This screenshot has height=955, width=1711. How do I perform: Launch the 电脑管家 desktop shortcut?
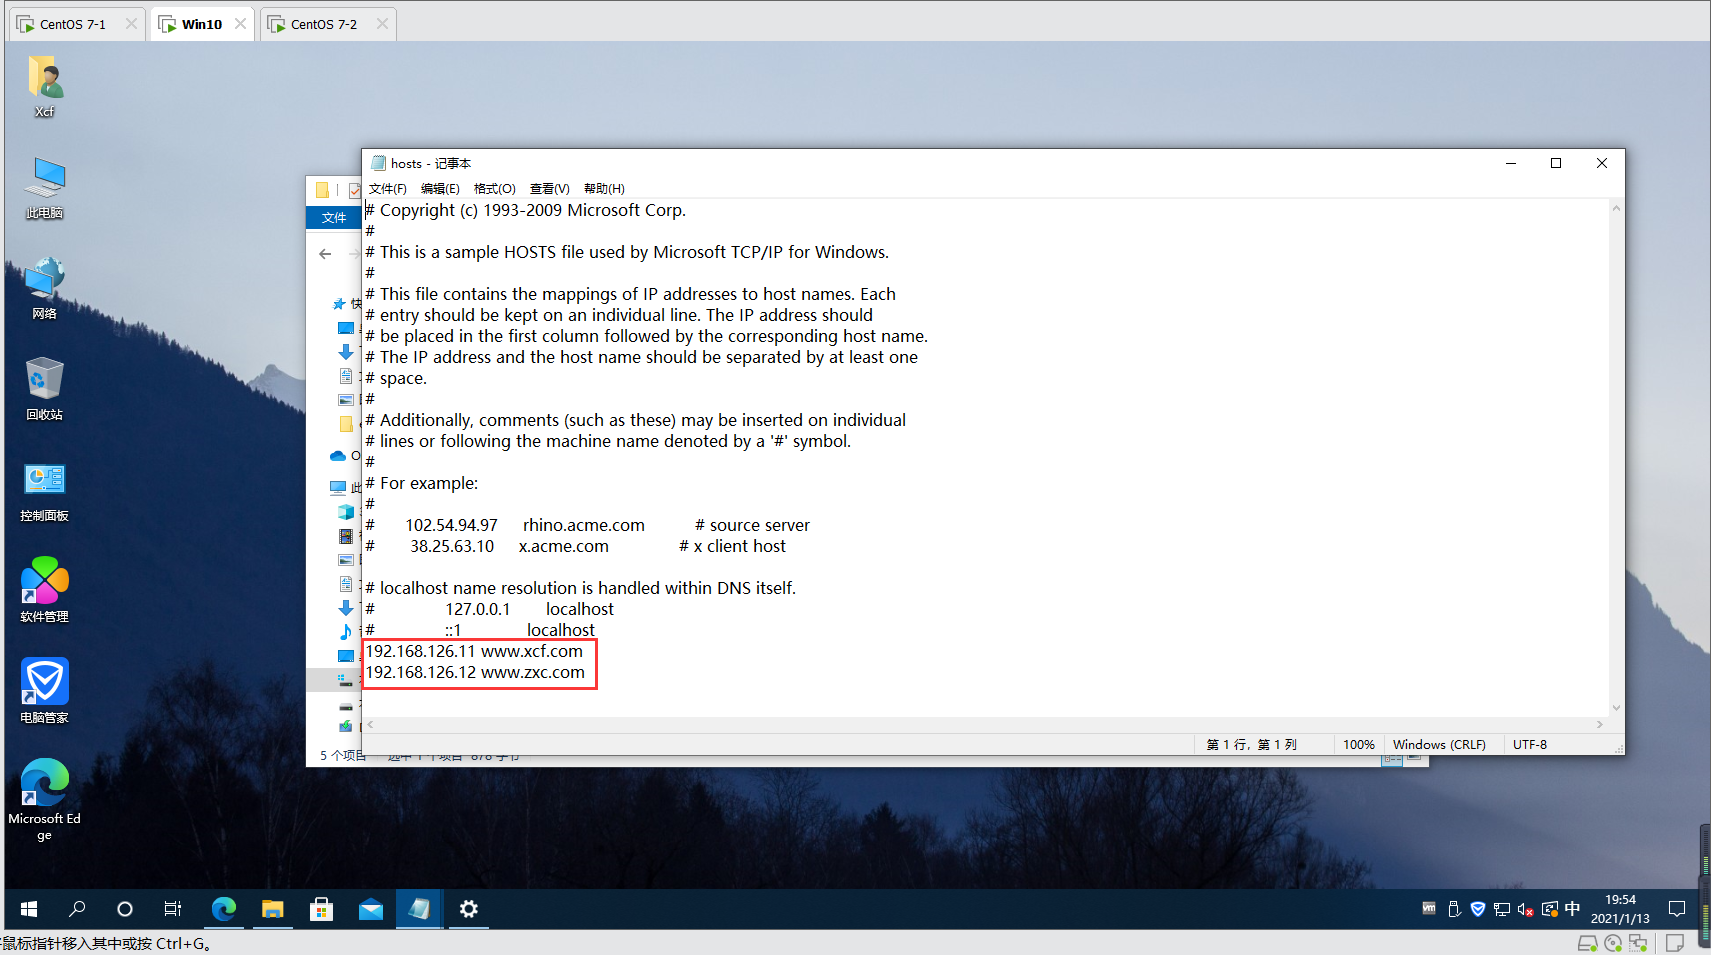coord(44,691)
